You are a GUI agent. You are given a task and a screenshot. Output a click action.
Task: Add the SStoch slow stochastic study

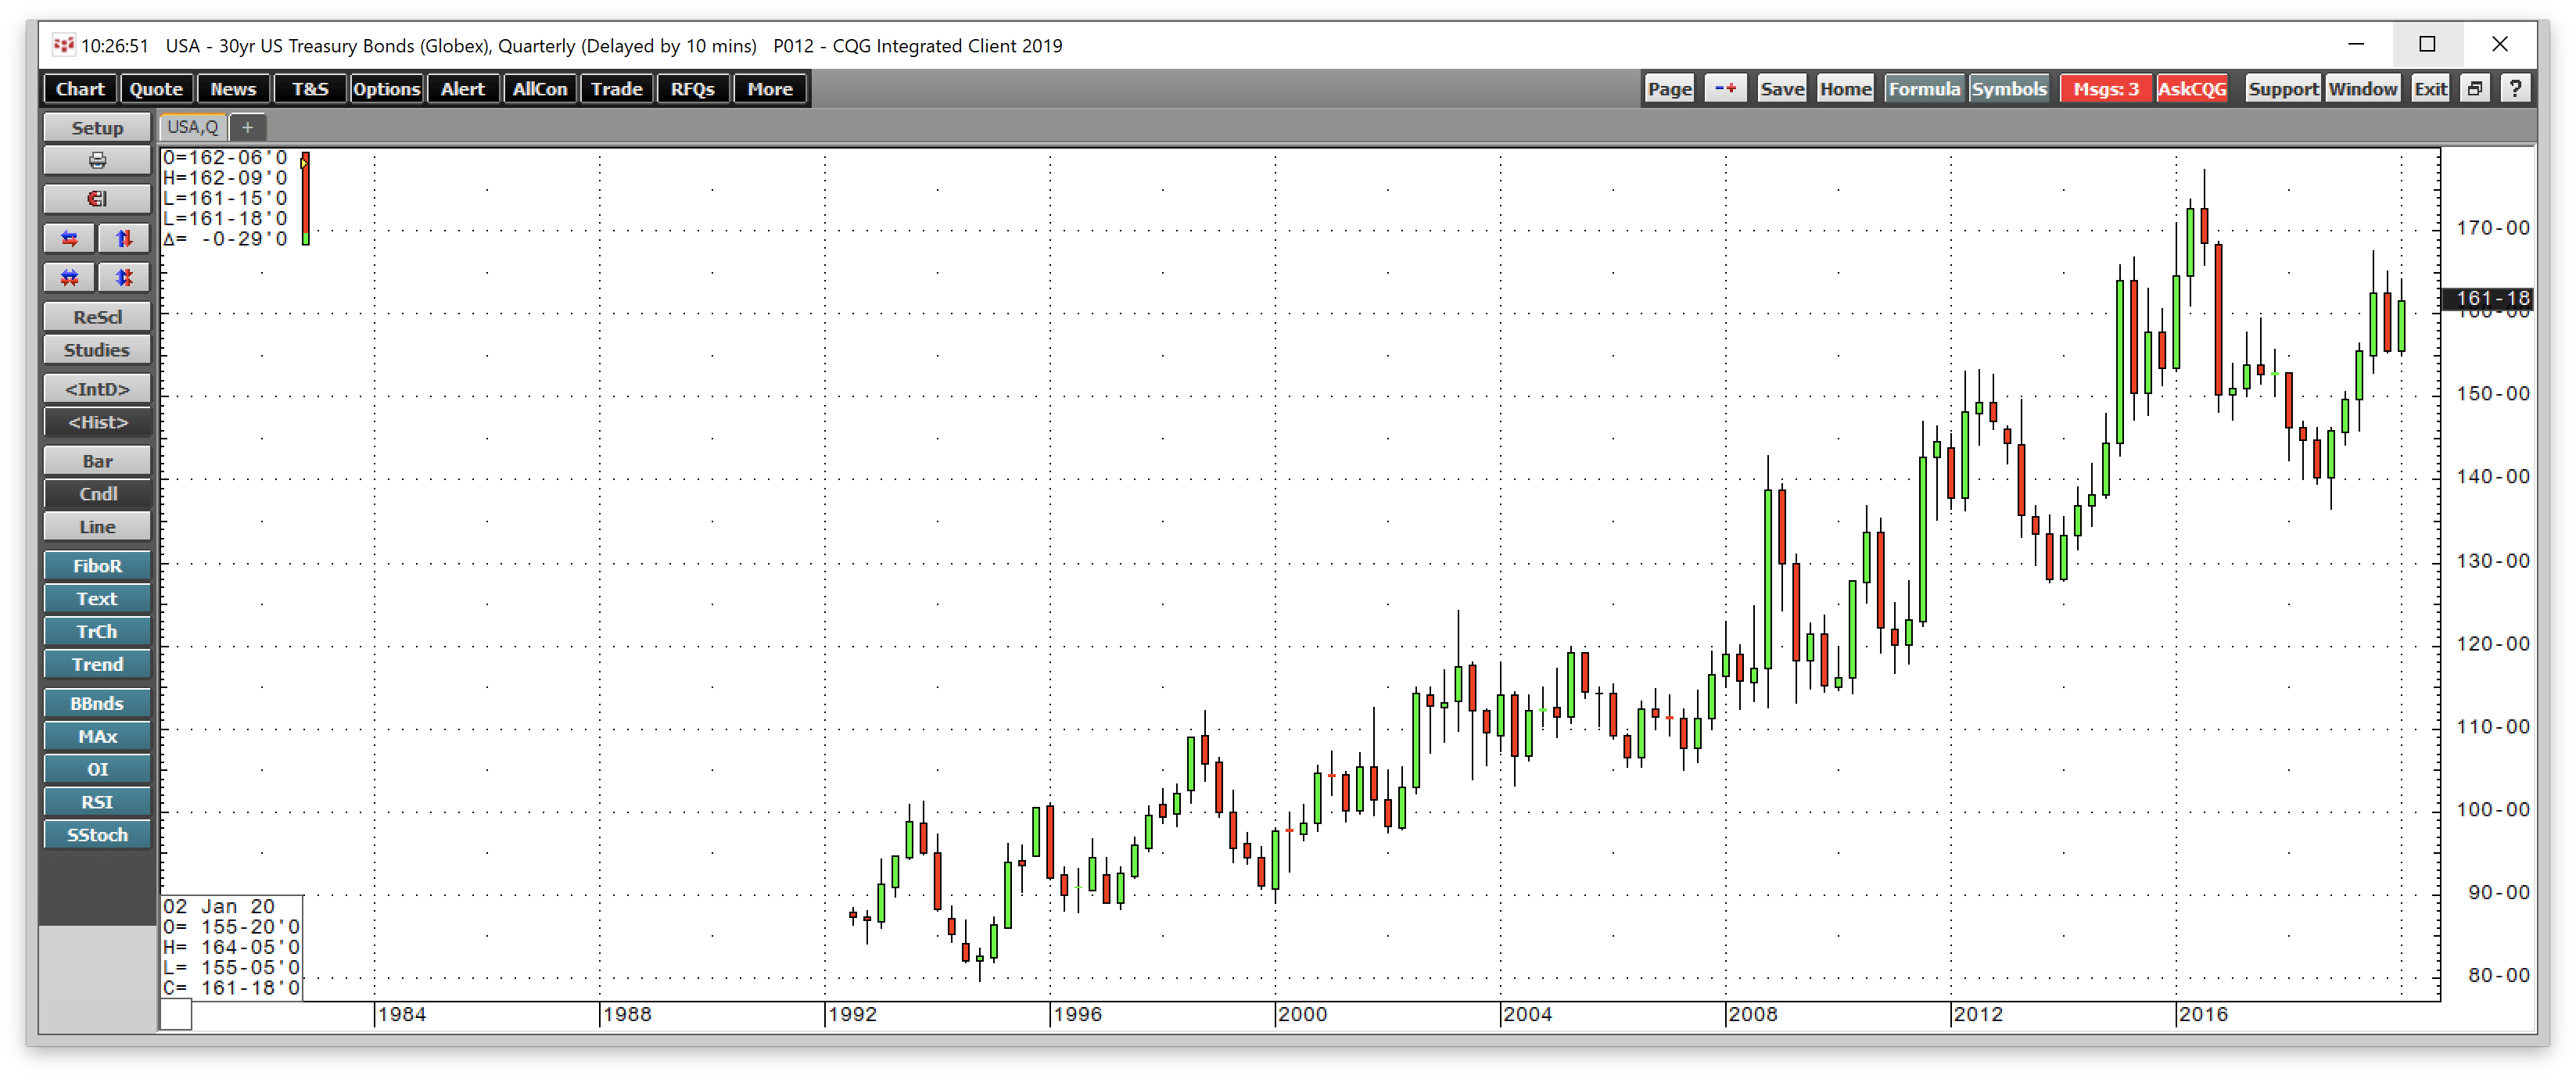(97, 835)
